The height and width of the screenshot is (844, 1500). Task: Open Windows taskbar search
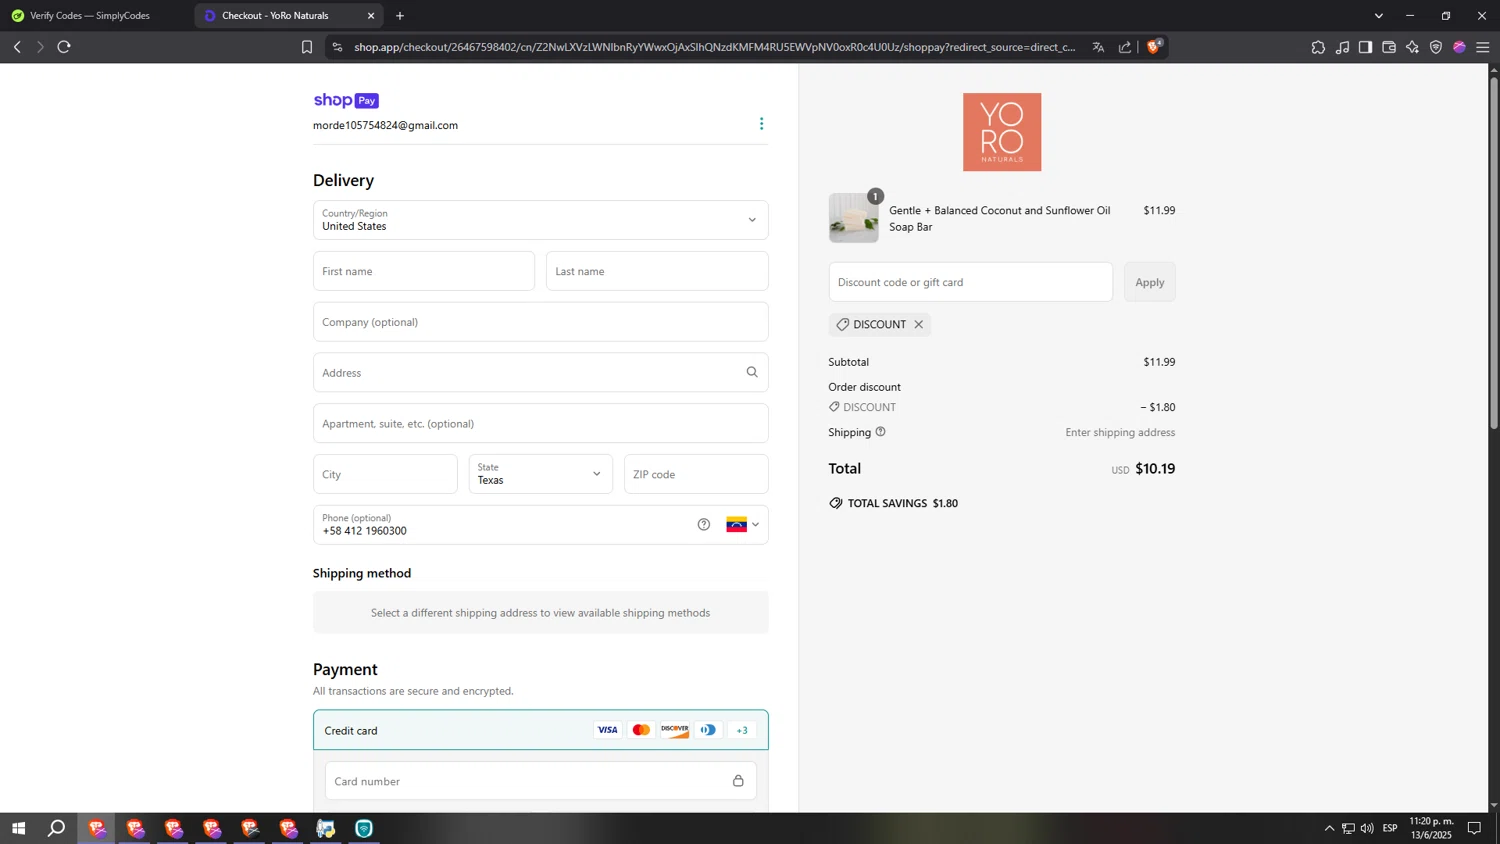pyautogui.click(x=57, y=828)
